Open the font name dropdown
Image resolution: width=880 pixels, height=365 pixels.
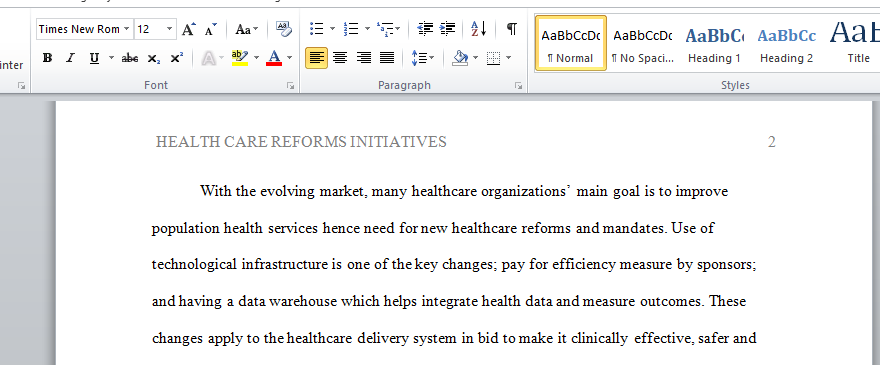127,29
